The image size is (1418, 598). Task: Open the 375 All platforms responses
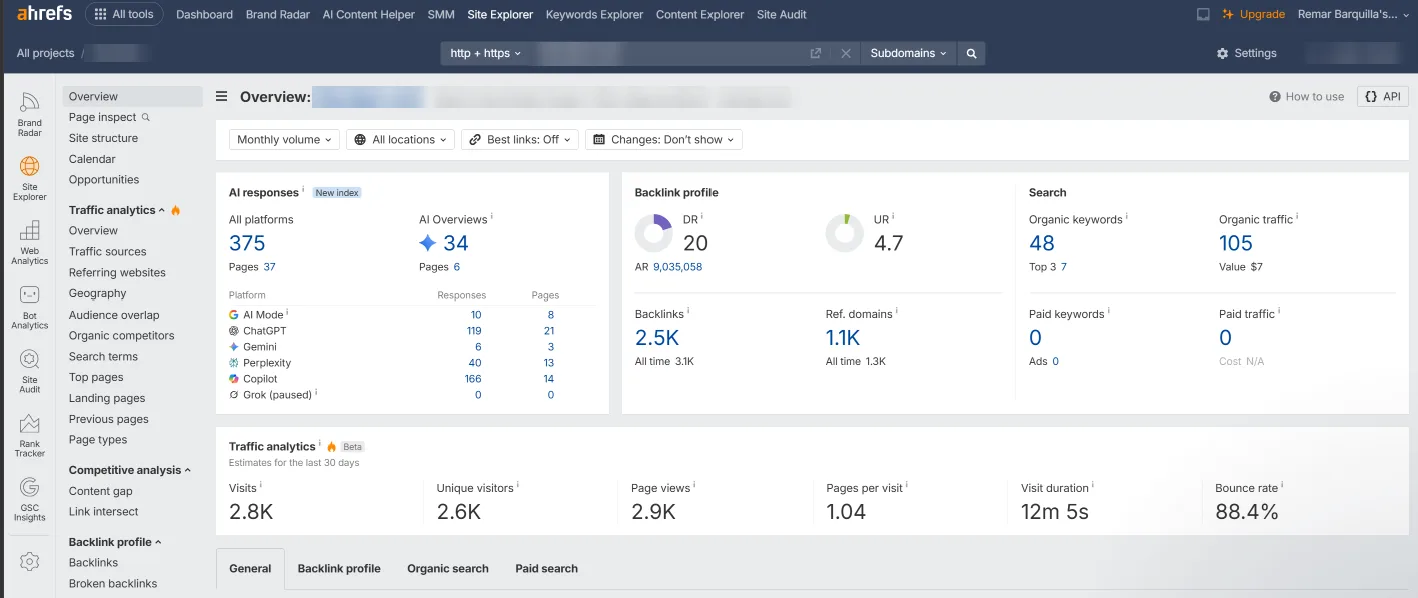pos(247,243)
